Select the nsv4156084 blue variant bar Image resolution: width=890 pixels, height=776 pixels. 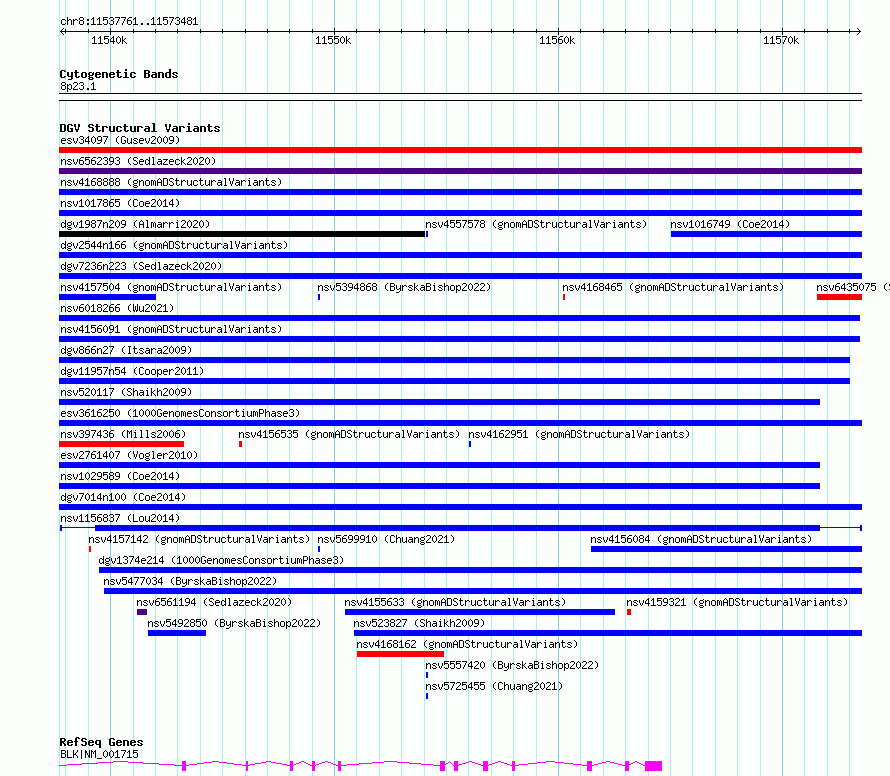[x=727, y=549]
